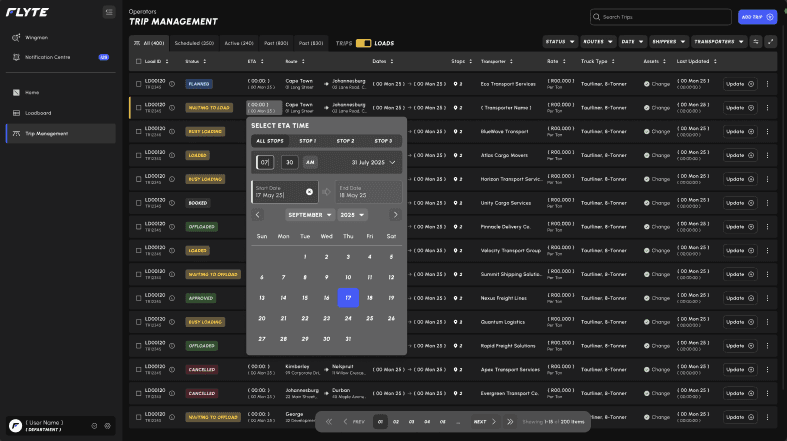Go to page 03
This screenshot has height=441, width=787.
[411, 422]
